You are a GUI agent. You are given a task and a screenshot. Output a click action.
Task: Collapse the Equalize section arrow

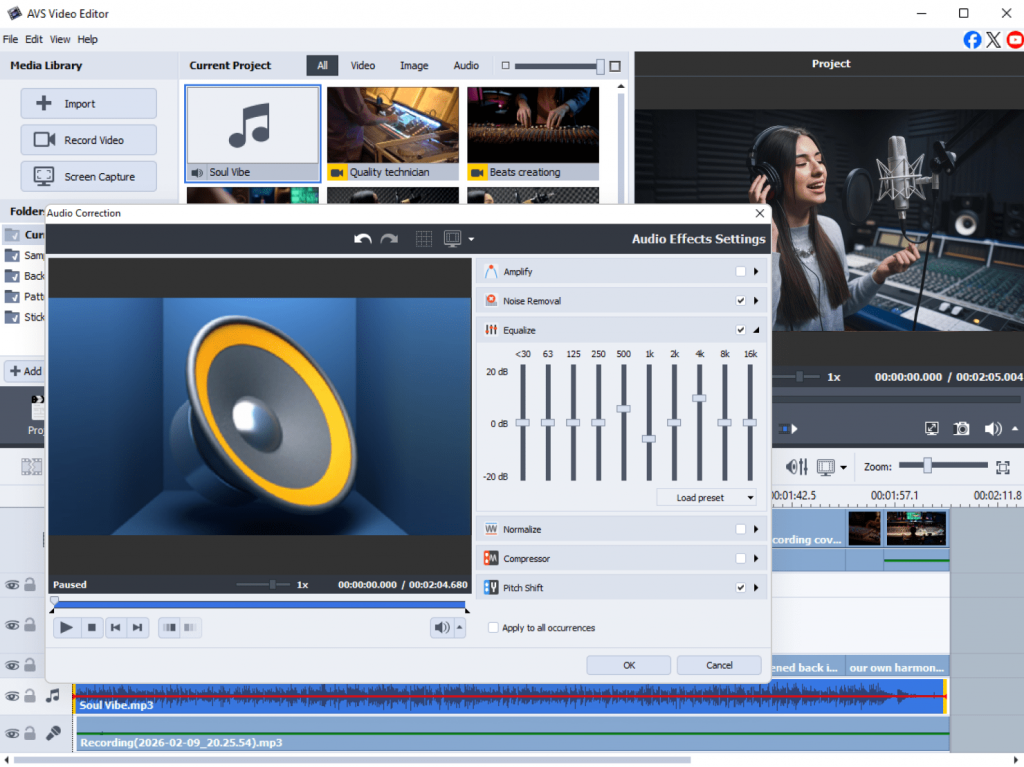(756, 330)
